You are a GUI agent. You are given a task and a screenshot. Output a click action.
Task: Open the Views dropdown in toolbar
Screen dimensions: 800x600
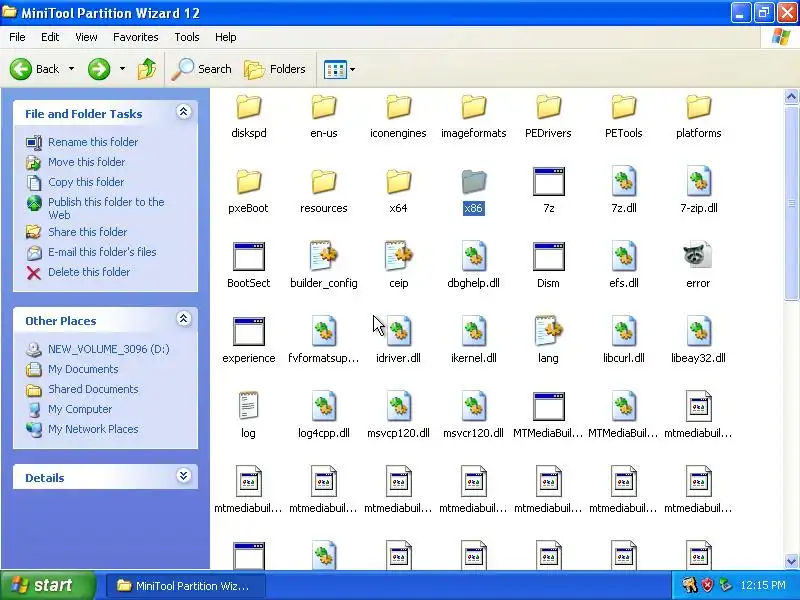[352, 69]
